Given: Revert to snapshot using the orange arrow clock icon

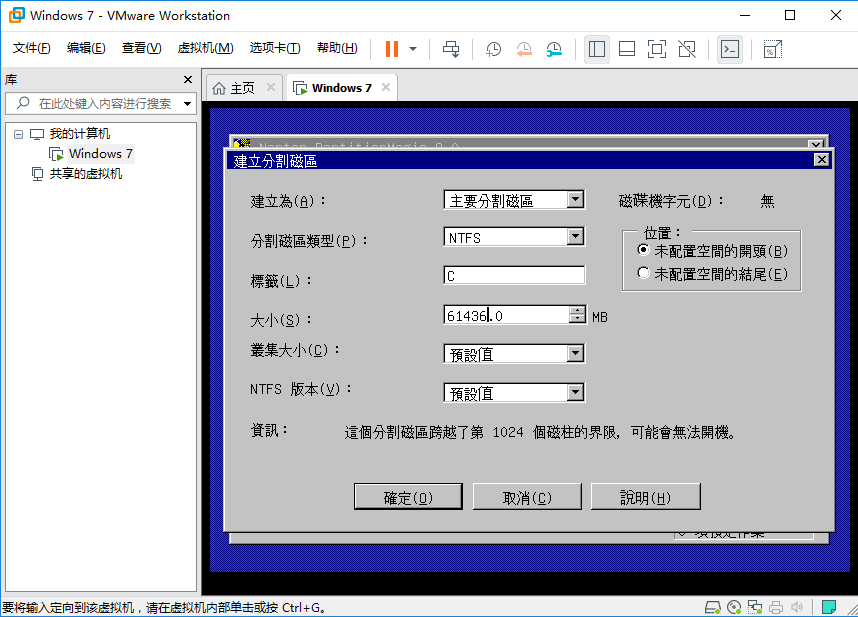Looking at the screenshot, I should pyautogui.click(x=524, y=49).
